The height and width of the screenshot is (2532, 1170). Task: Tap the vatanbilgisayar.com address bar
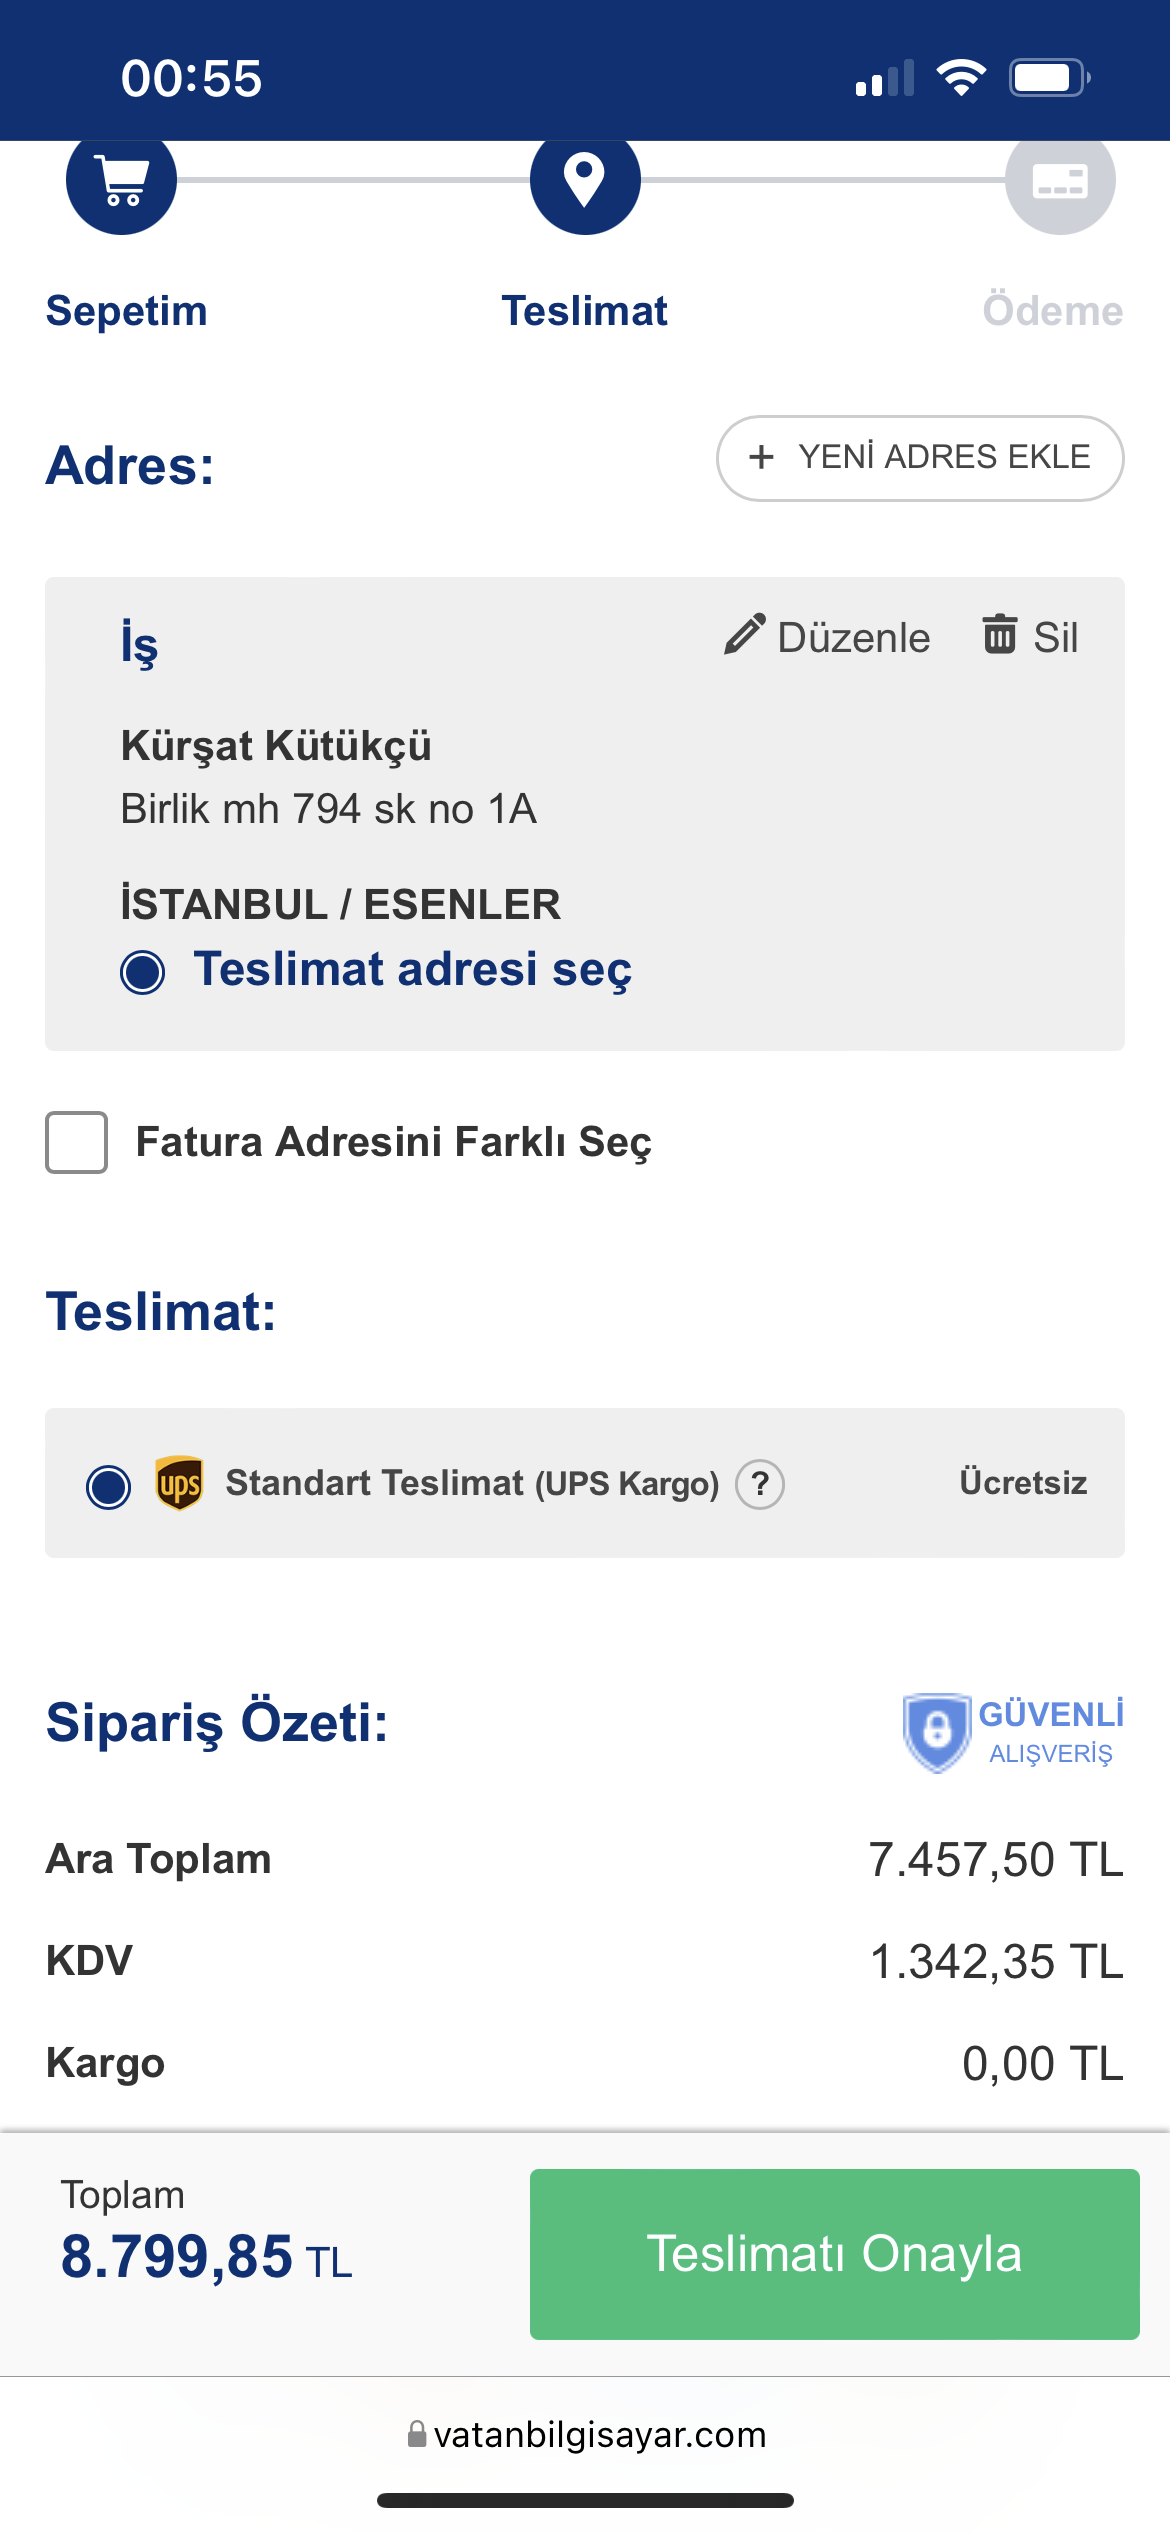587,2434
